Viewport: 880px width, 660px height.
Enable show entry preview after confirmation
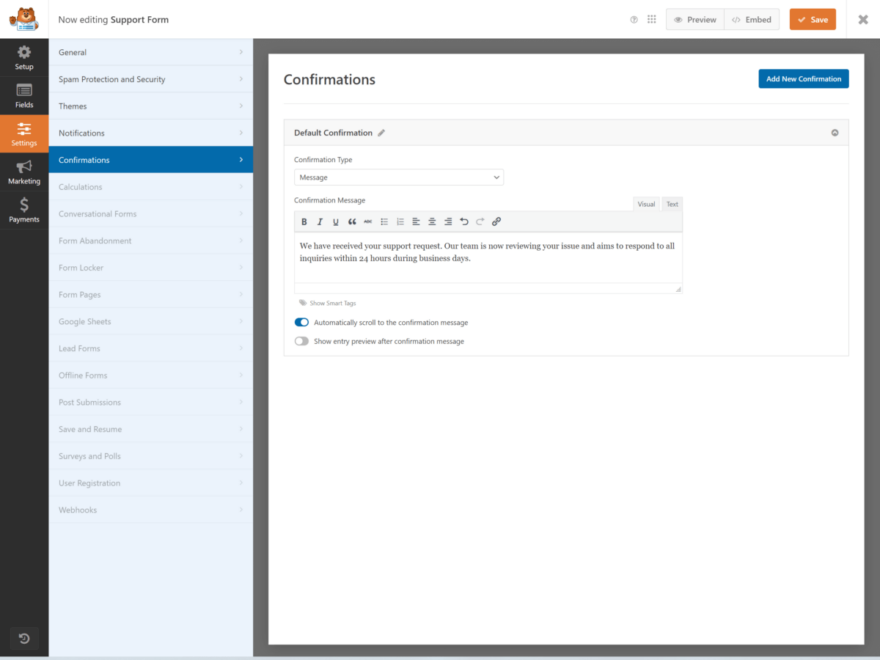(302, 341)
